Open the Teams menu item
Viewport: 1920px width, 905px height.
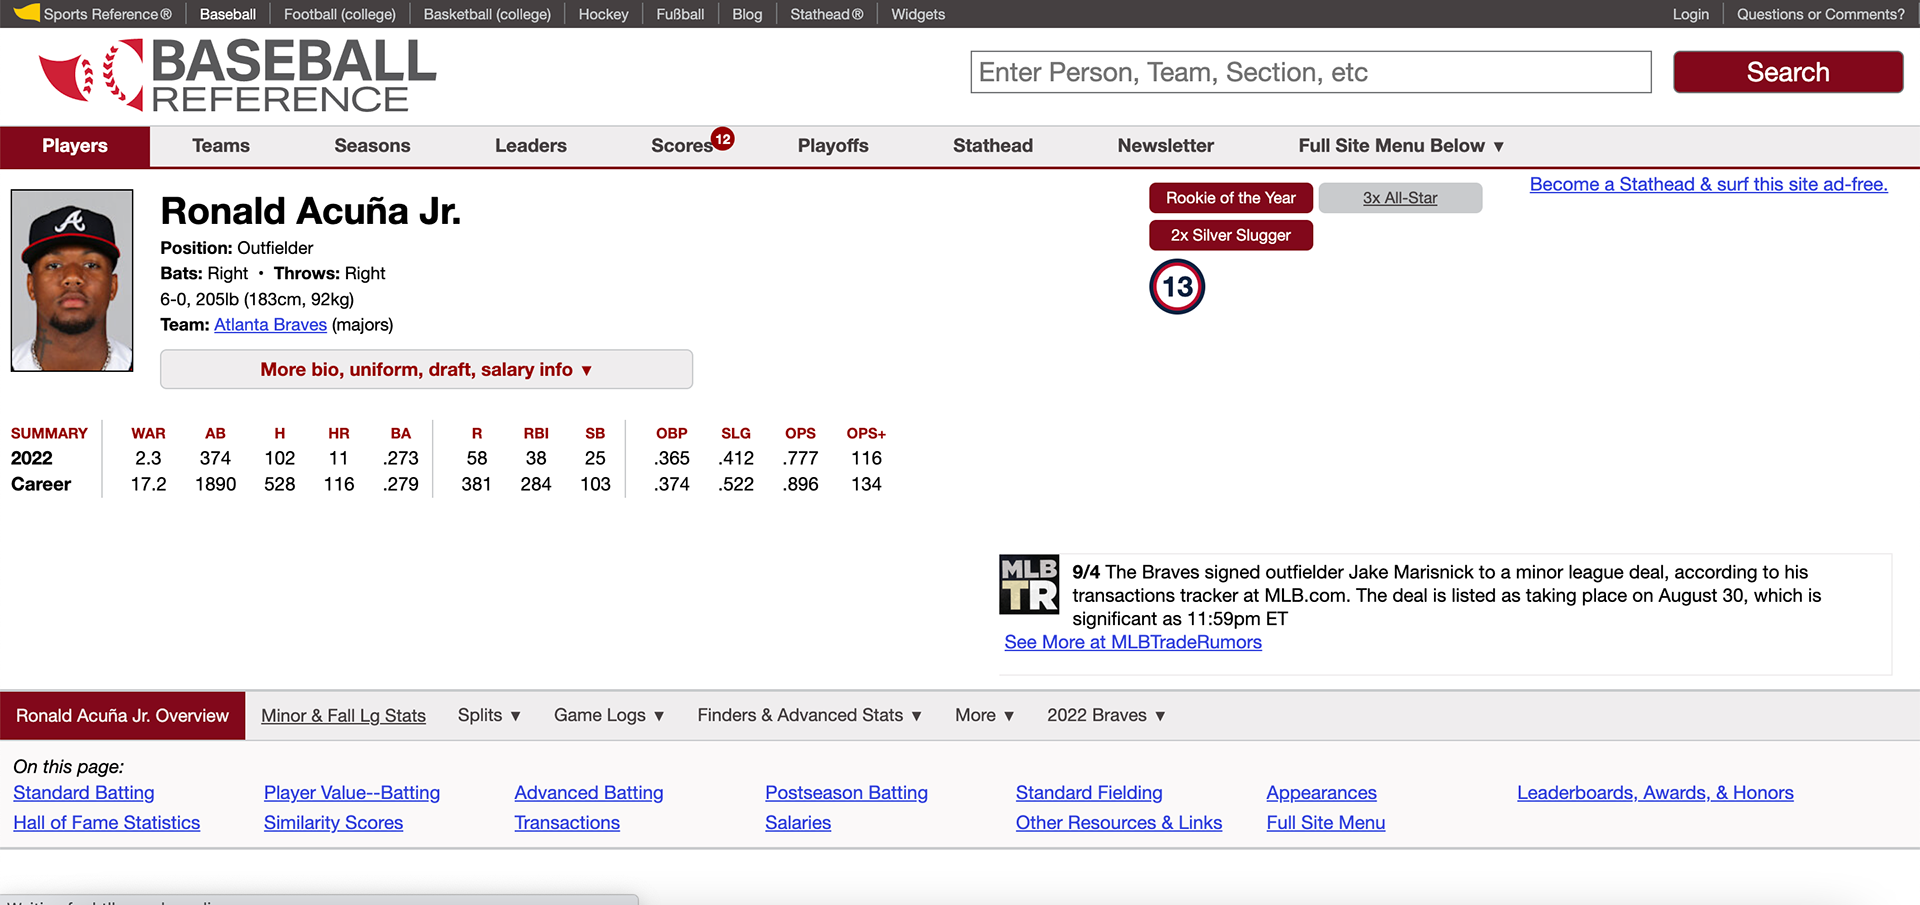(221, 146)
